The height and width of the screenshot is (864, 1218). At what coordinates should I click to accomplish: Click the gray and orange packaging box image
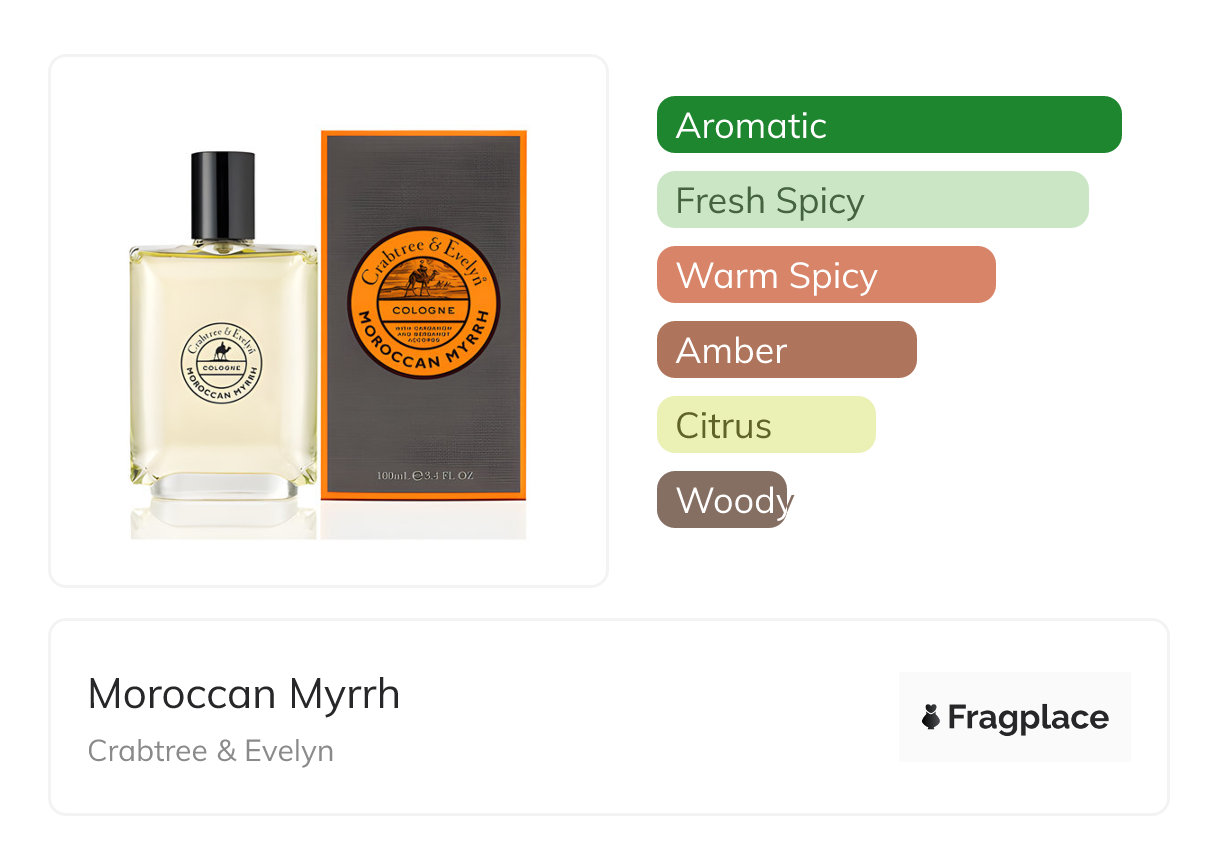pos(423,315)
